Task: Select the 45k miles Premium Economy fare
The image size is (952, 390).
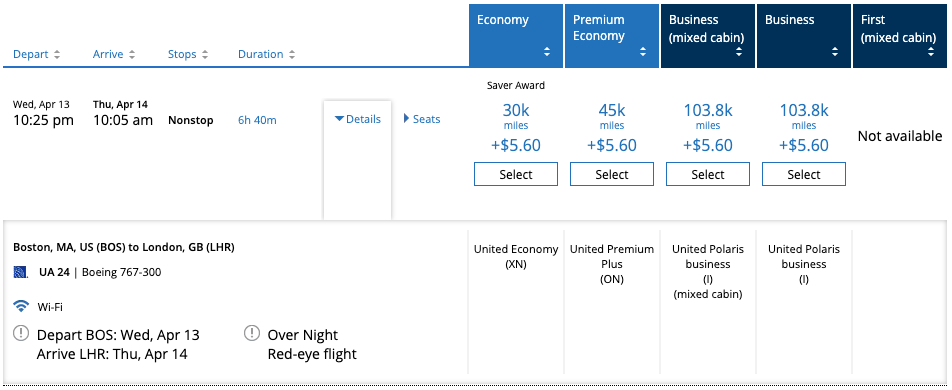Action: (x=611, y=174)
